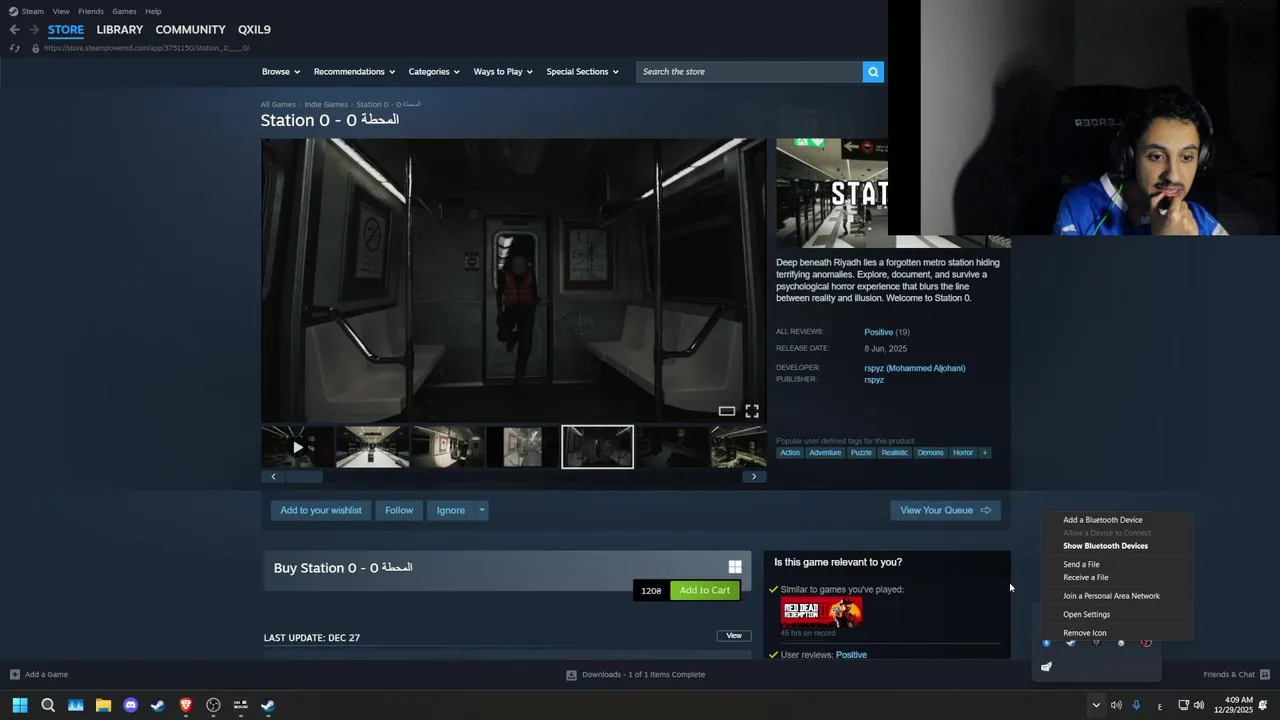Open the QXIL9 profile tab
This screenshot has width=1280, height=720.
(254, 30)
